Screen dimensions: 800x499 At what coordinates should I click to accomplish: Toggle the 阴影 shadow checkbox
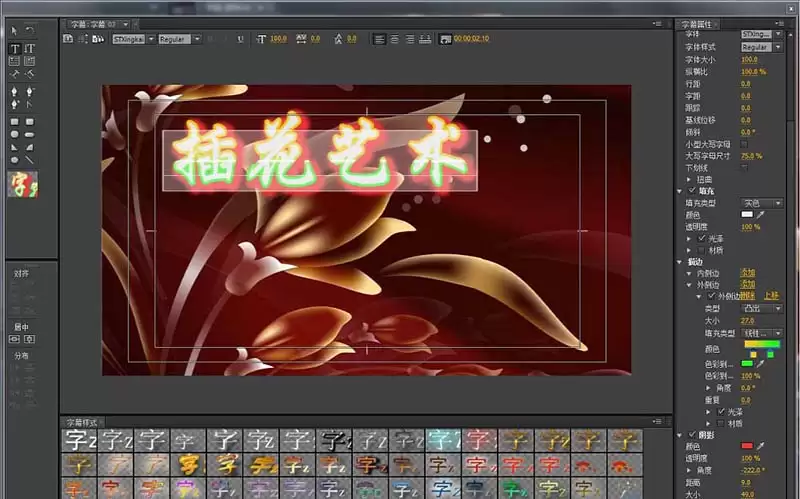point(692,435)
